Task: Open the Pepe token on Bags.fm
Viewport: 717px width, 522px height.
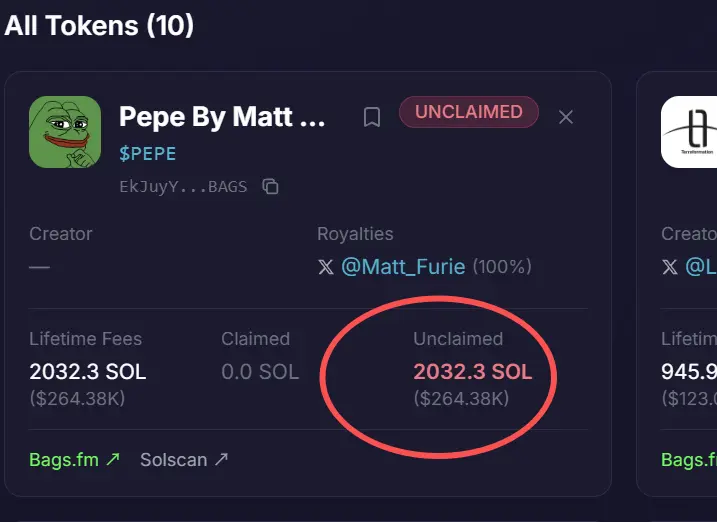Action: (x=75, y=460)
